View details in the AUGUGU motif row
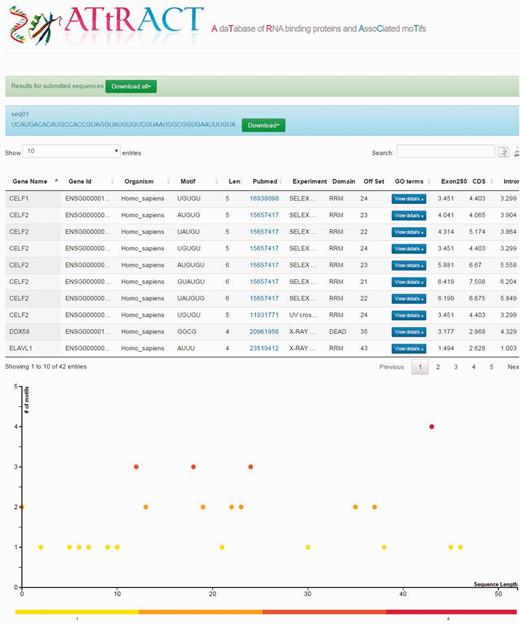The height and width of the screenshot is (624, 520). coord(409,265)
